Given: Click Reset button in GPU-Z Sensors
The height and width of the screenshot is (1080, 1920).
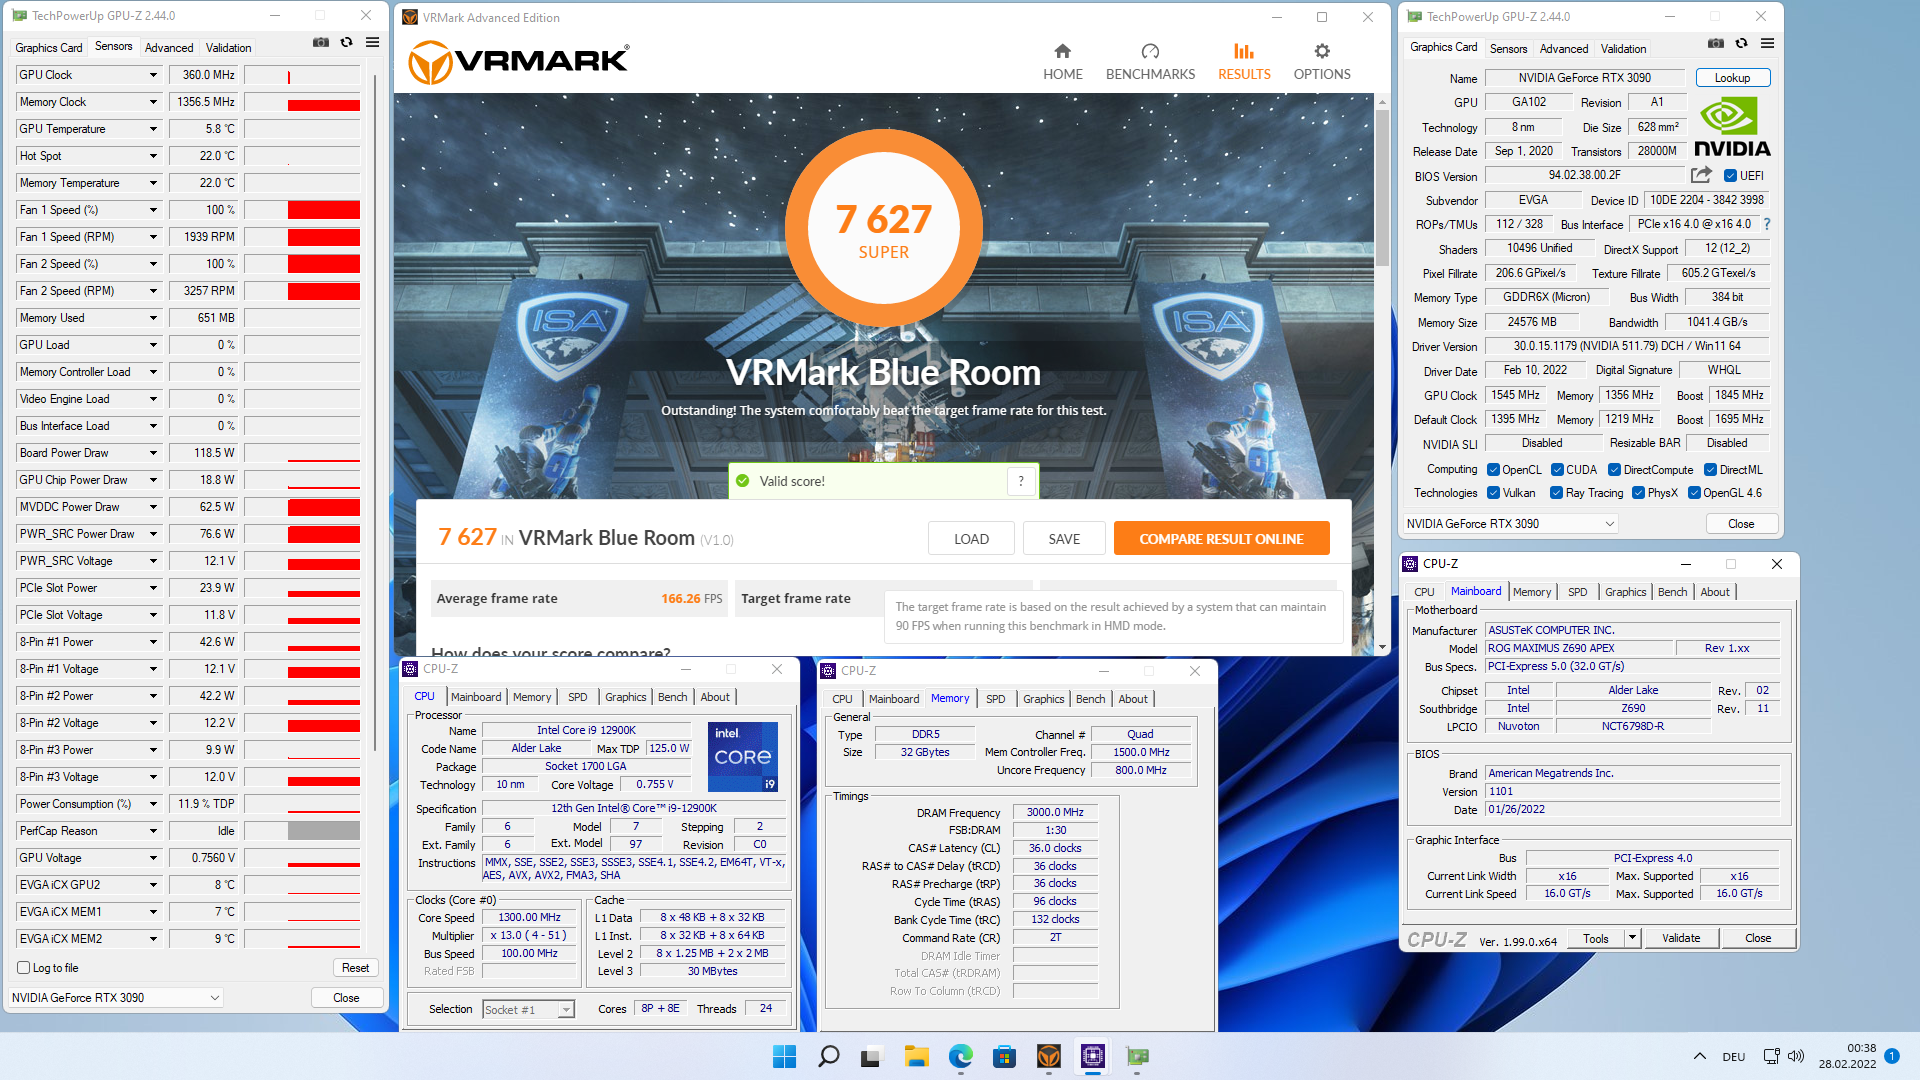Looking at the screenshot, I should pos(355,968).
